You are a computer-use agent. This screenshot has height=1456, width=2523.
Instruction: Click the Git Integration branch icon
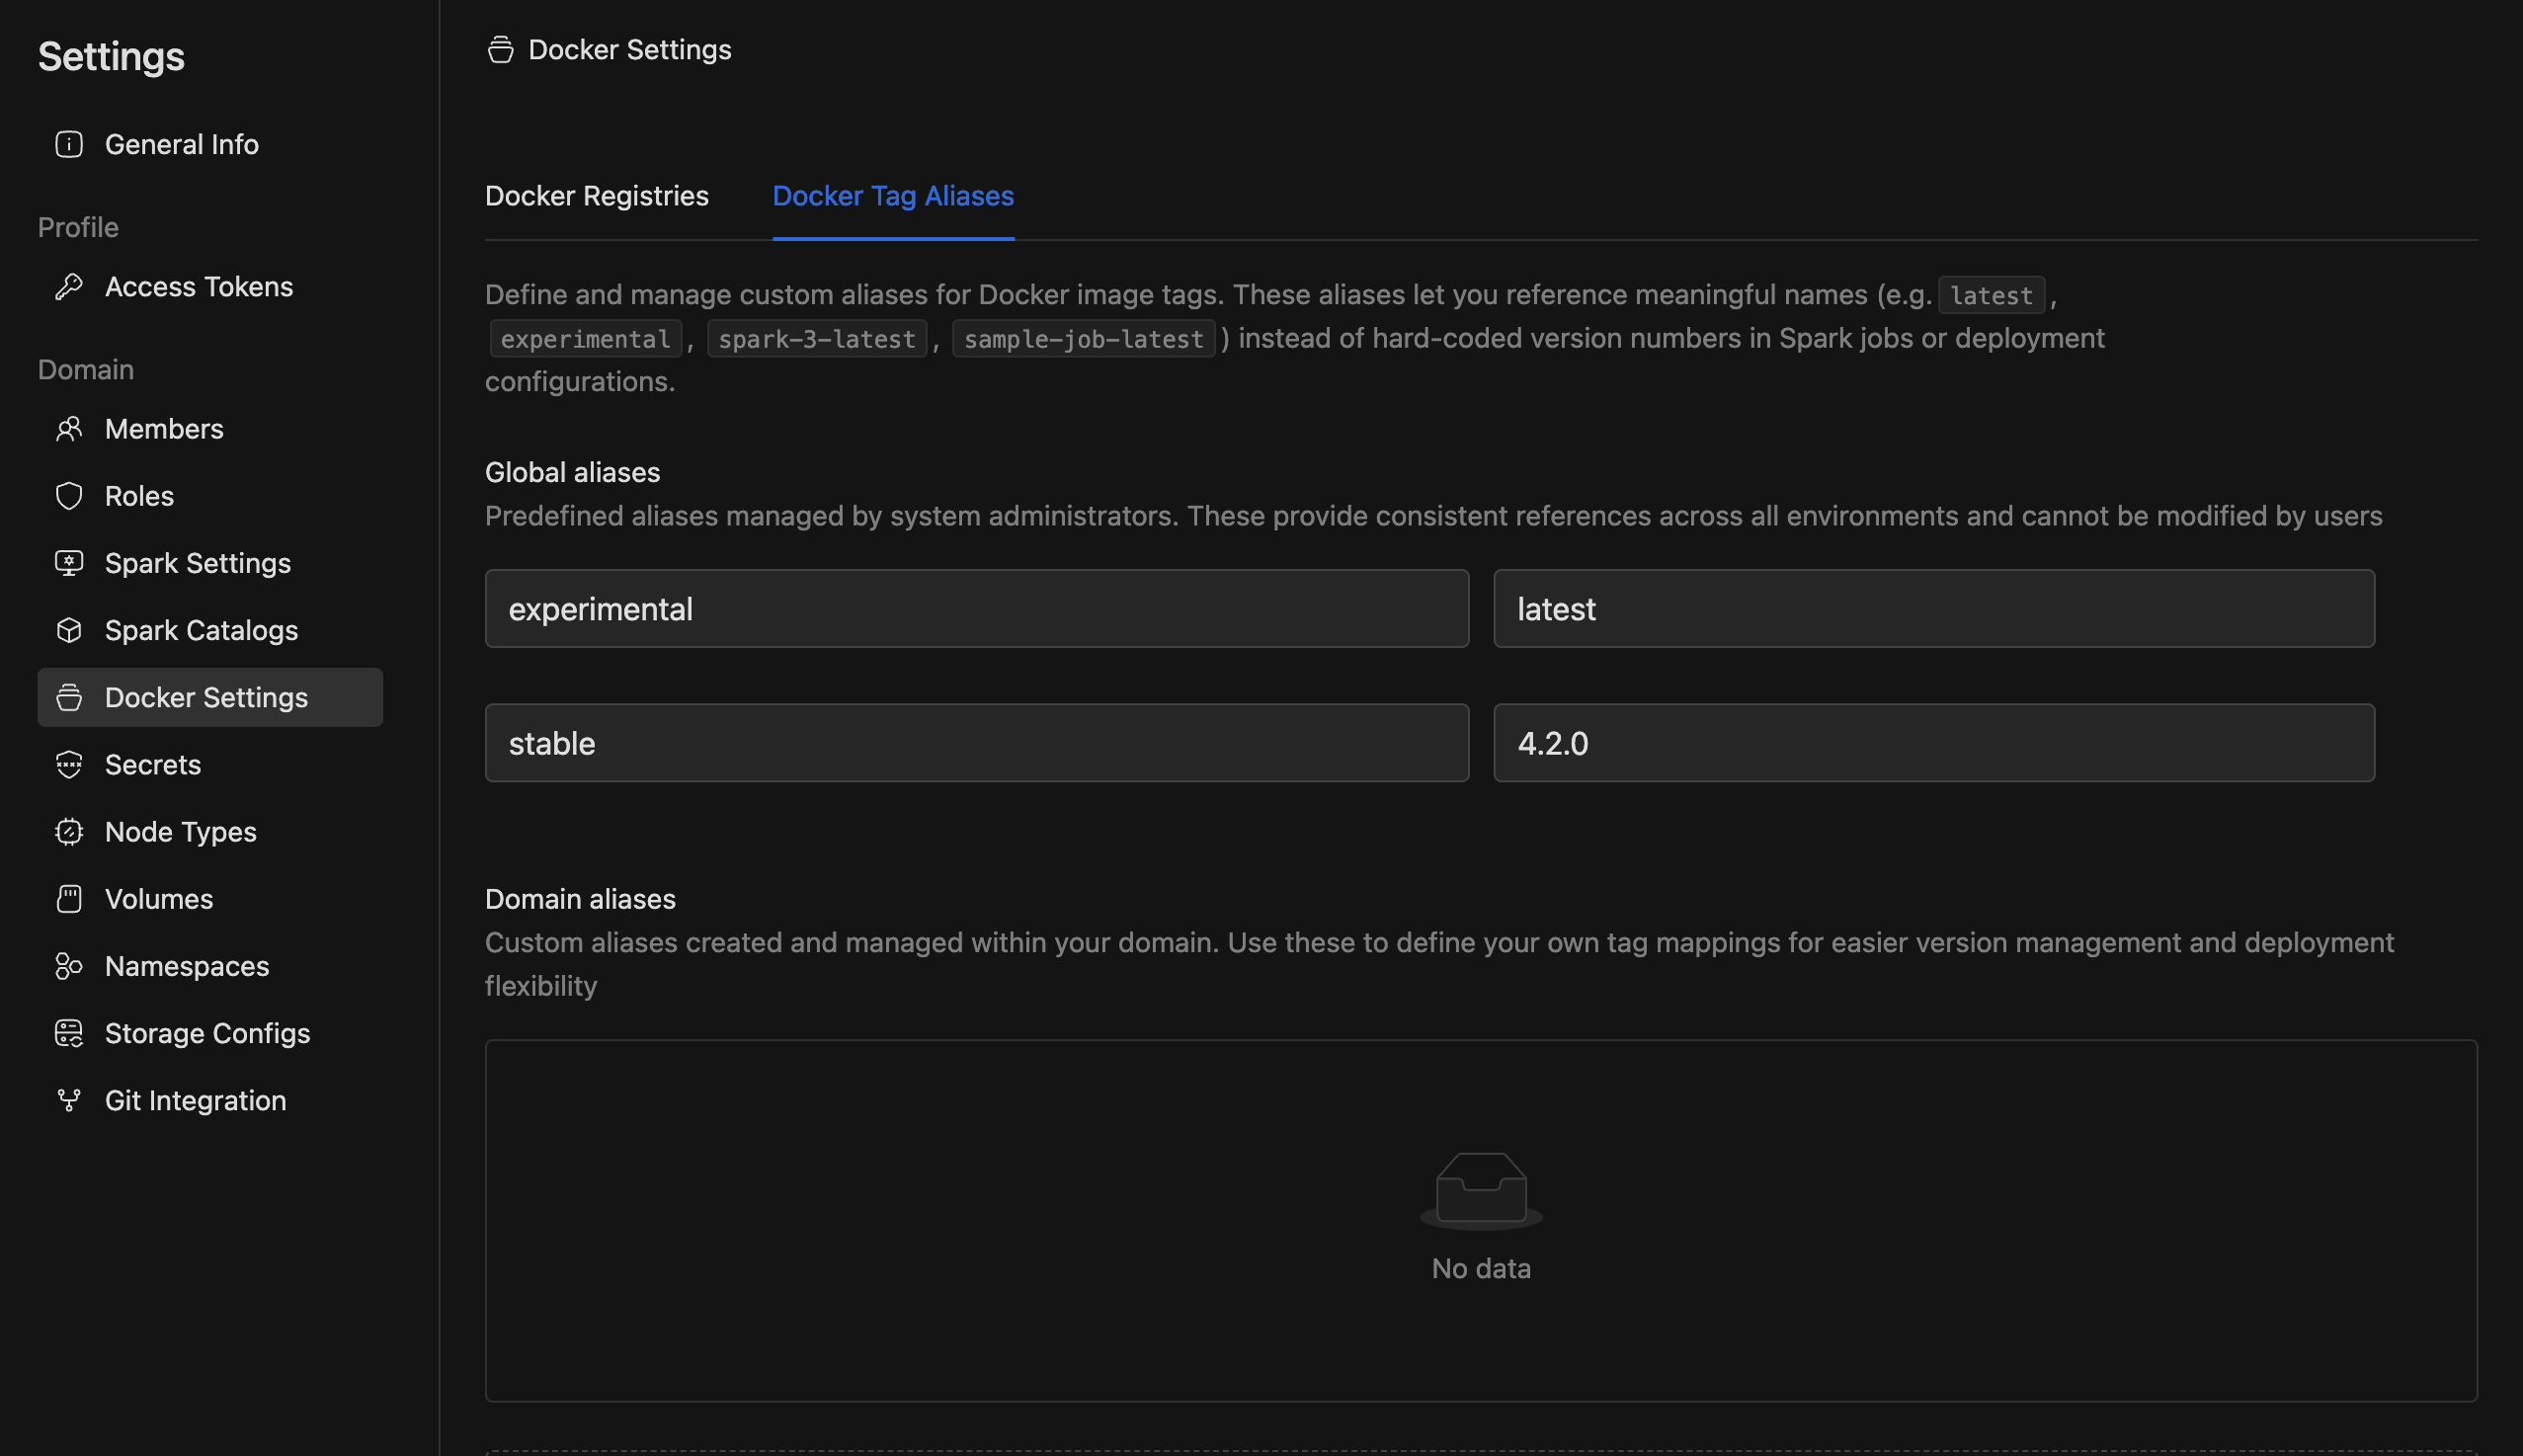(69, 1100)
